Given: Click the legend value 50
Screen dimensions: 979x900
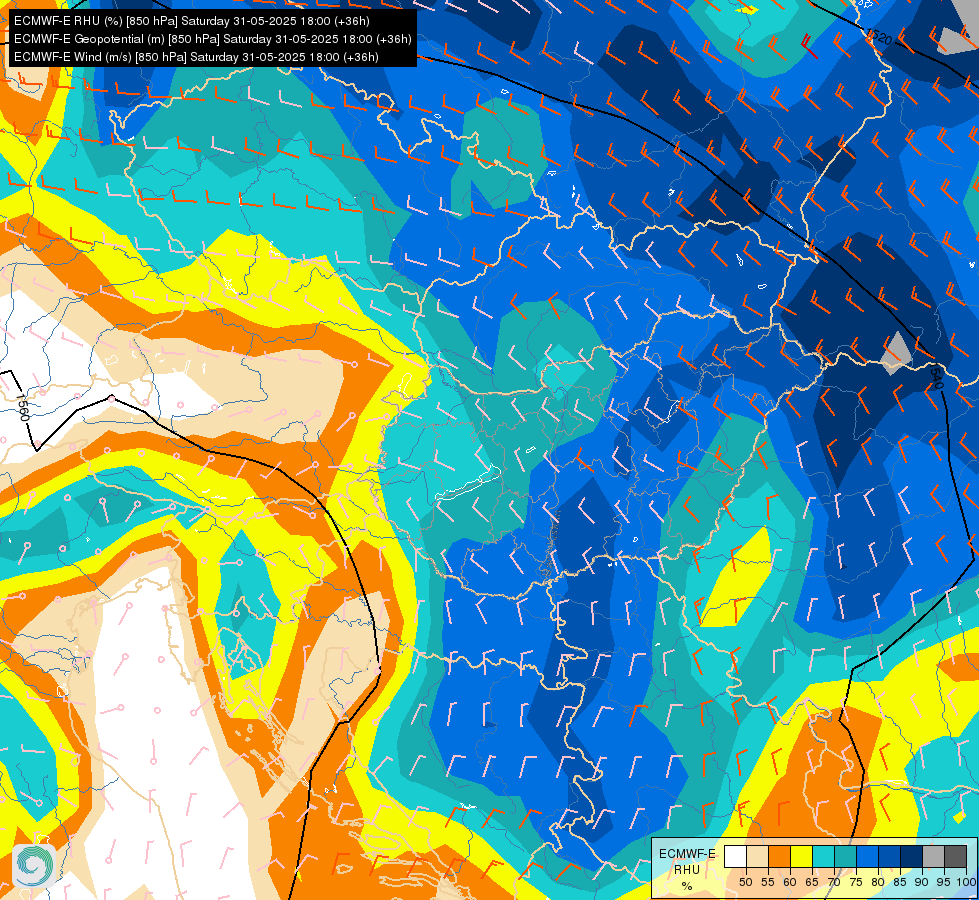Looking at the screenshot, I should tap(745, 882).
